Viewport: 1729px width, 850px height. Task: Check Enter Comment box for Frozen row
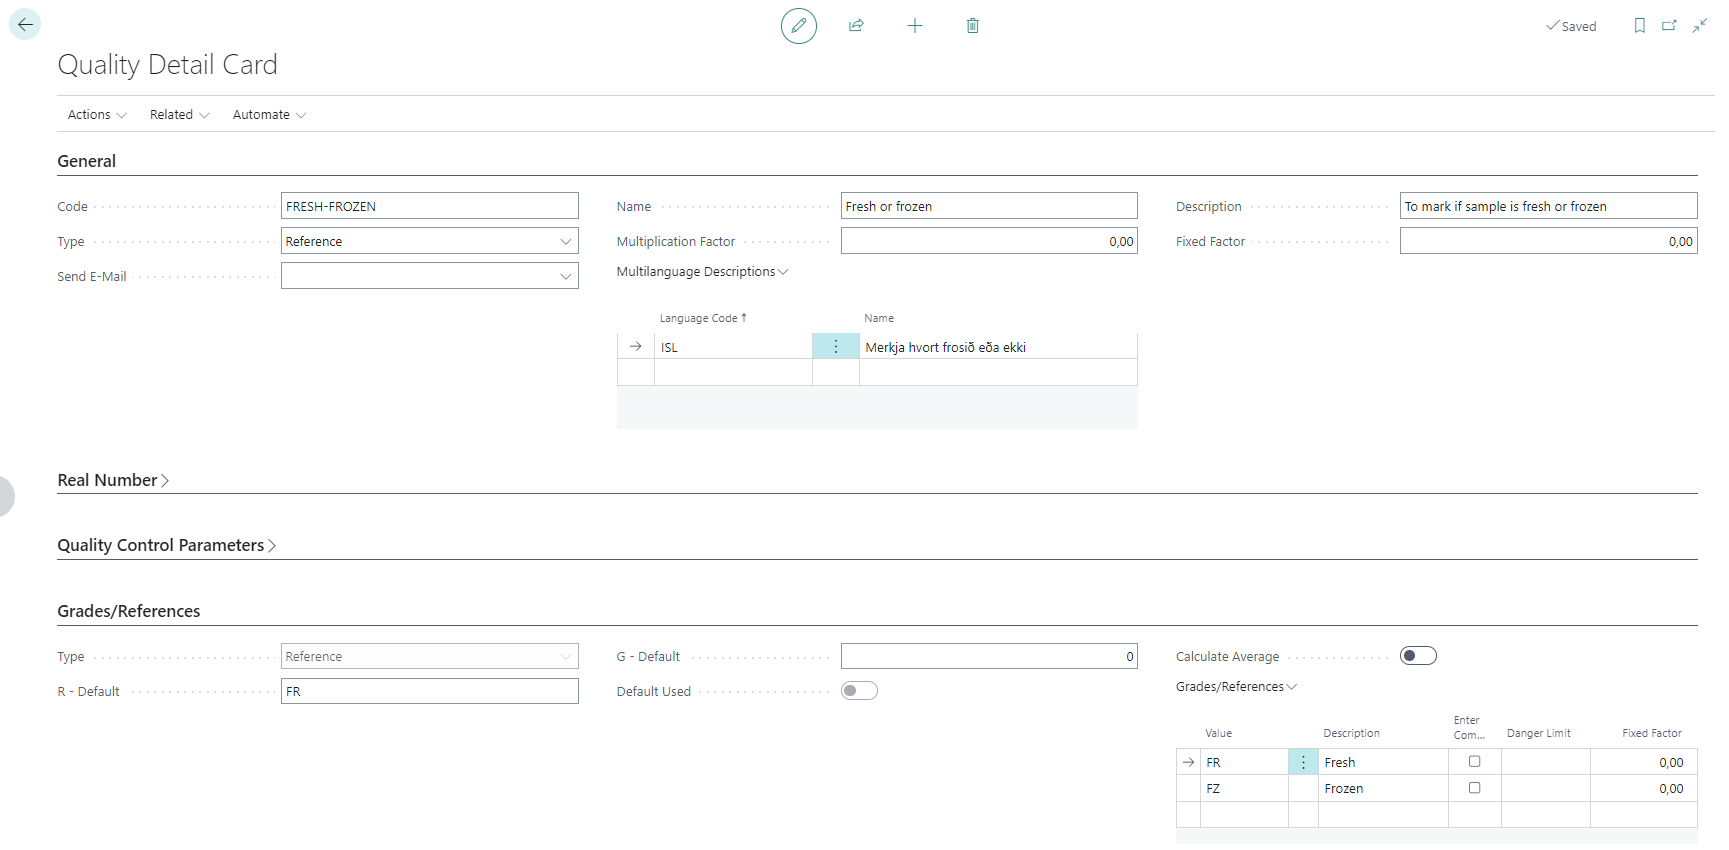tap(1474, 788)
